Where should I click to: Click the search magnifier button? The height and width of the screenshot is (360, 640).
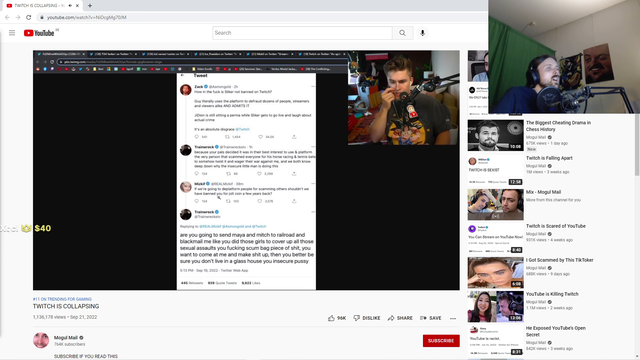402,33
